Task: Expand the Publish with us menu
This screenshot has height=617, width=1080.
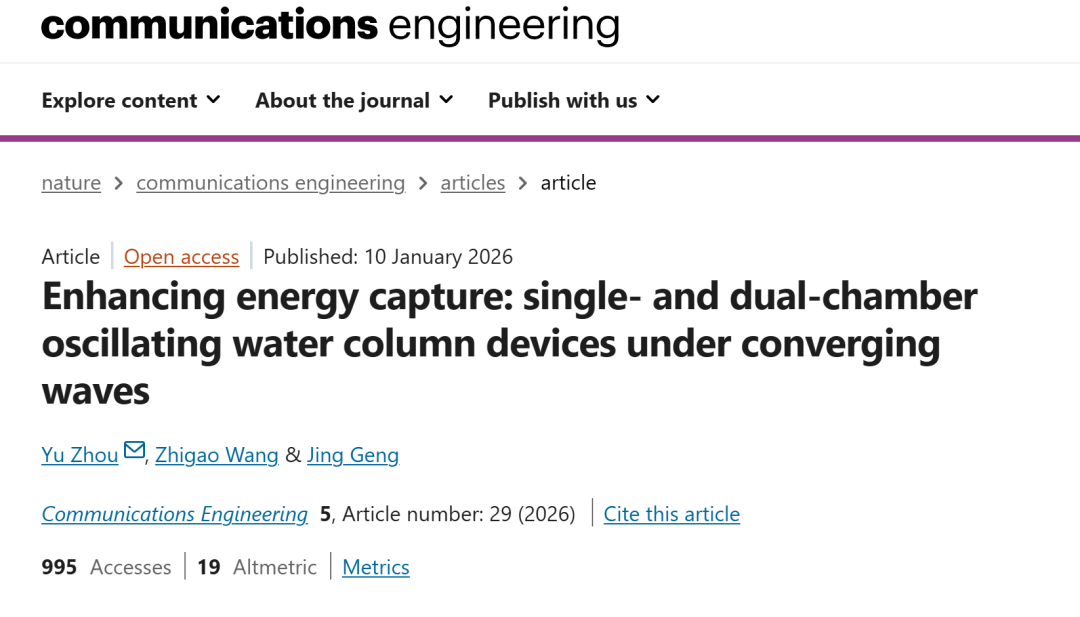Action: point(574,100)
